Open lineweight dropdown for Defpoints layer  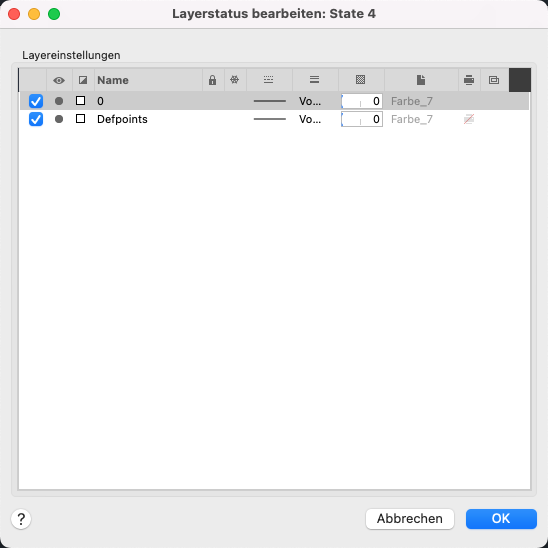310,119
